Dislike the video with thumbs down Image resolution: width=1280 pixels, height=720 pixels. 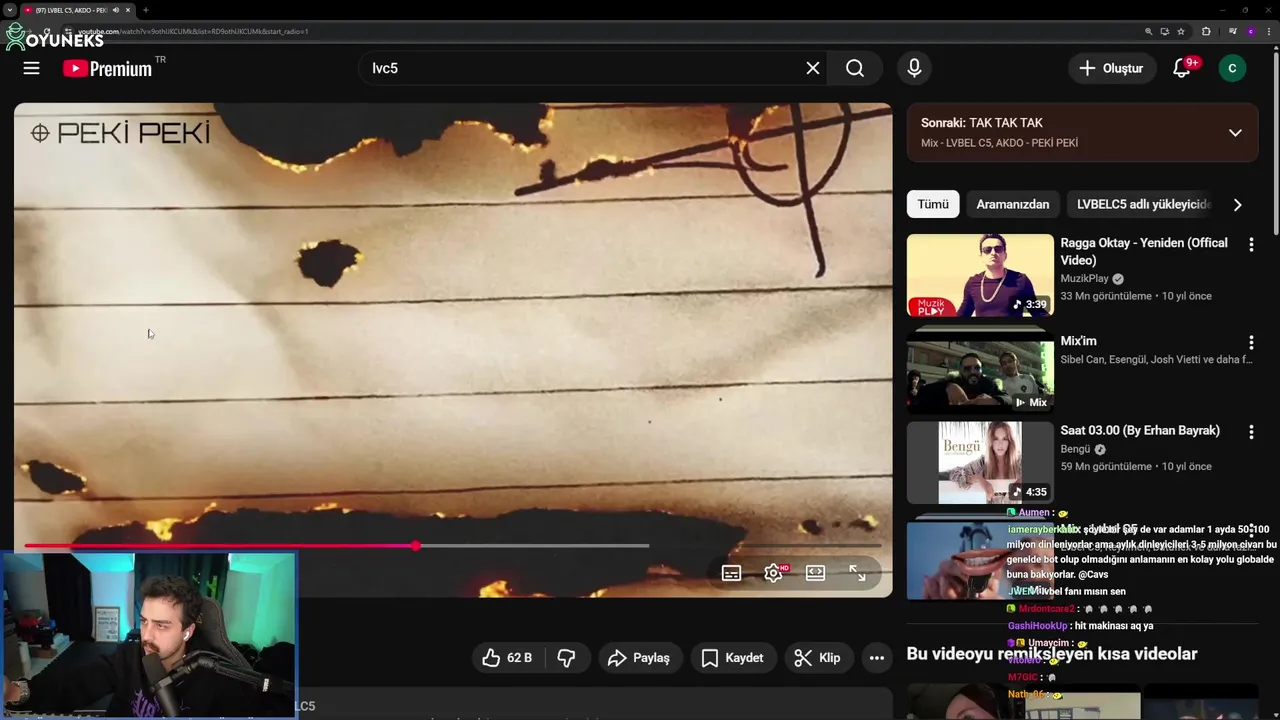click(566, 658)
